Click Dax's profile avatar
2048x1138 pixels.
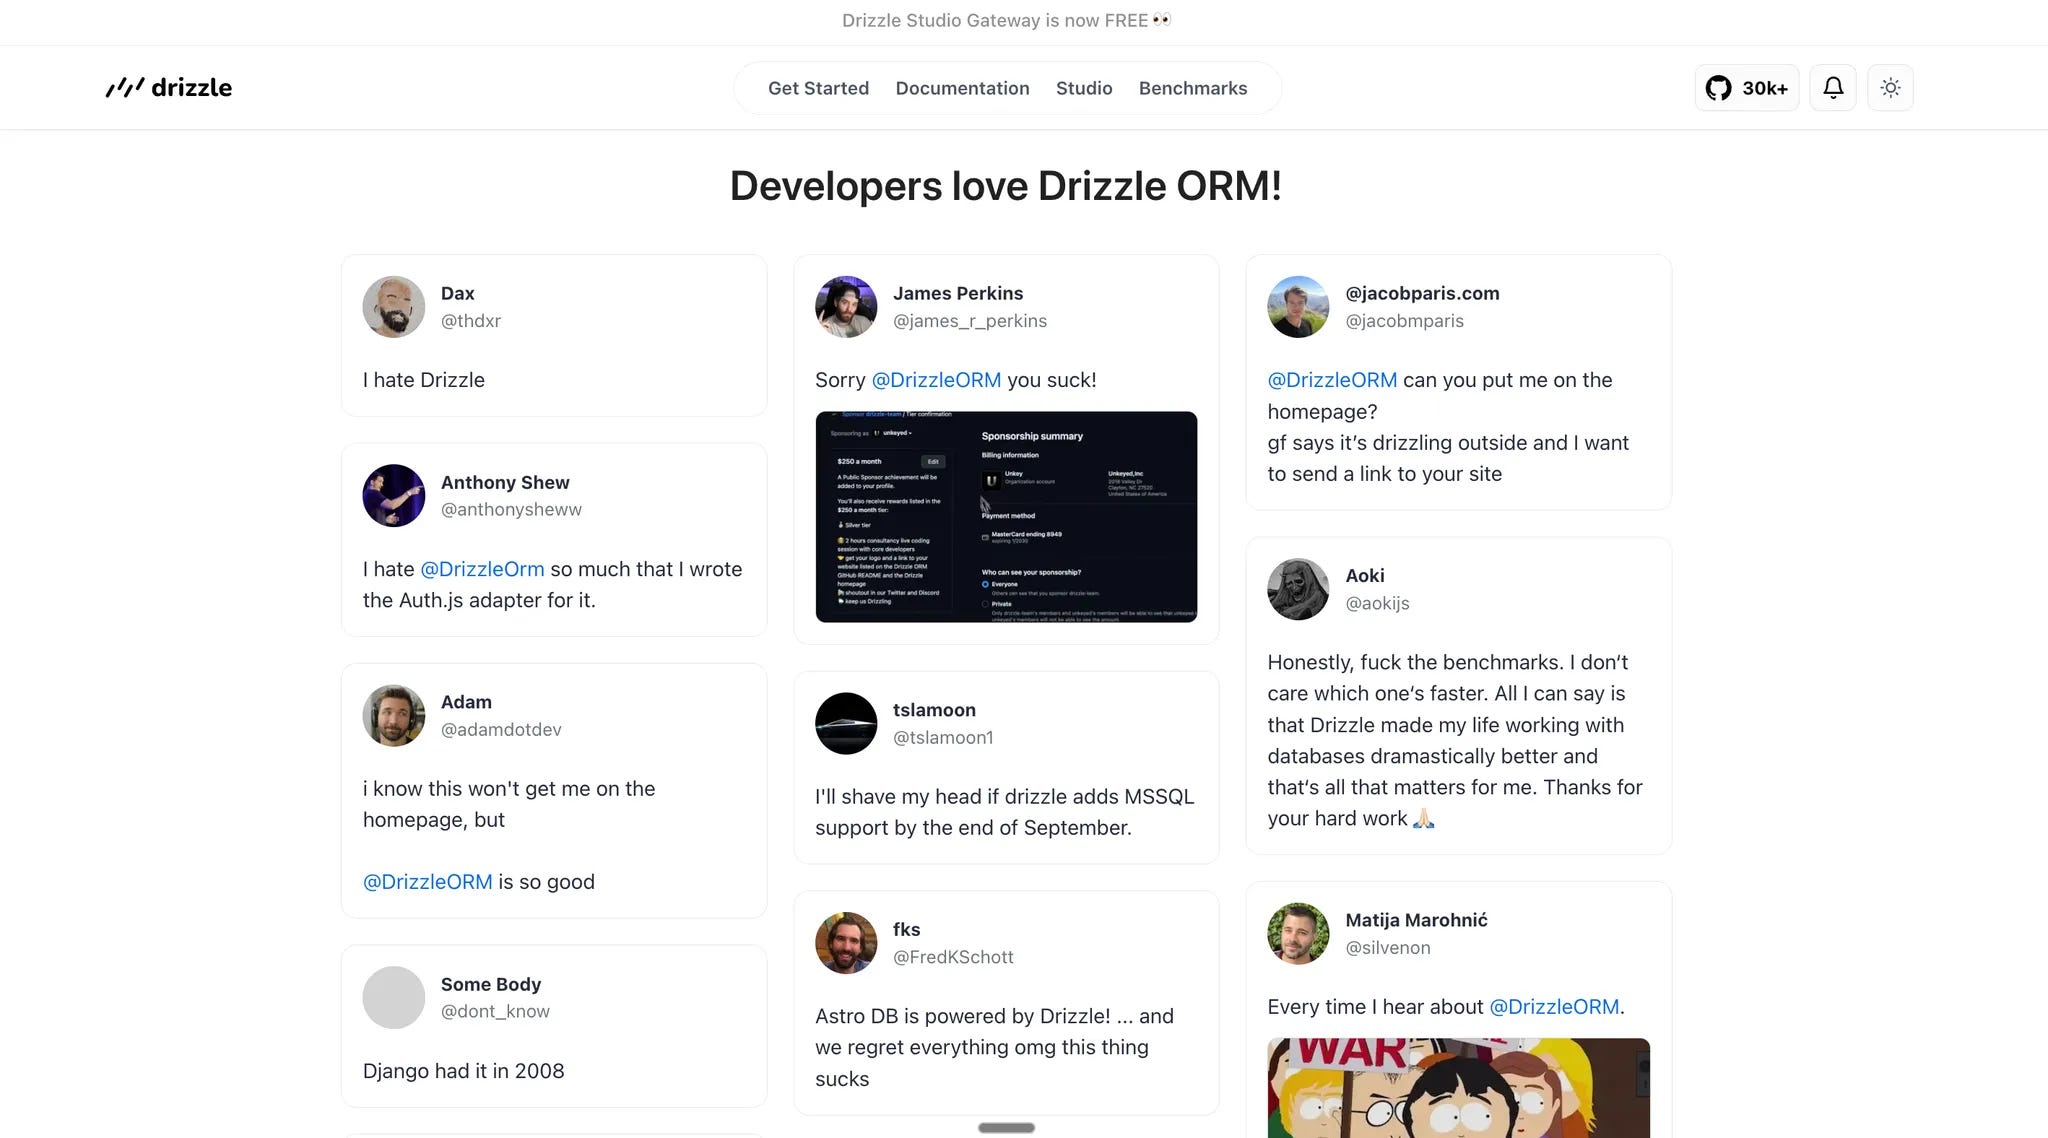click(x=394, y=307)
